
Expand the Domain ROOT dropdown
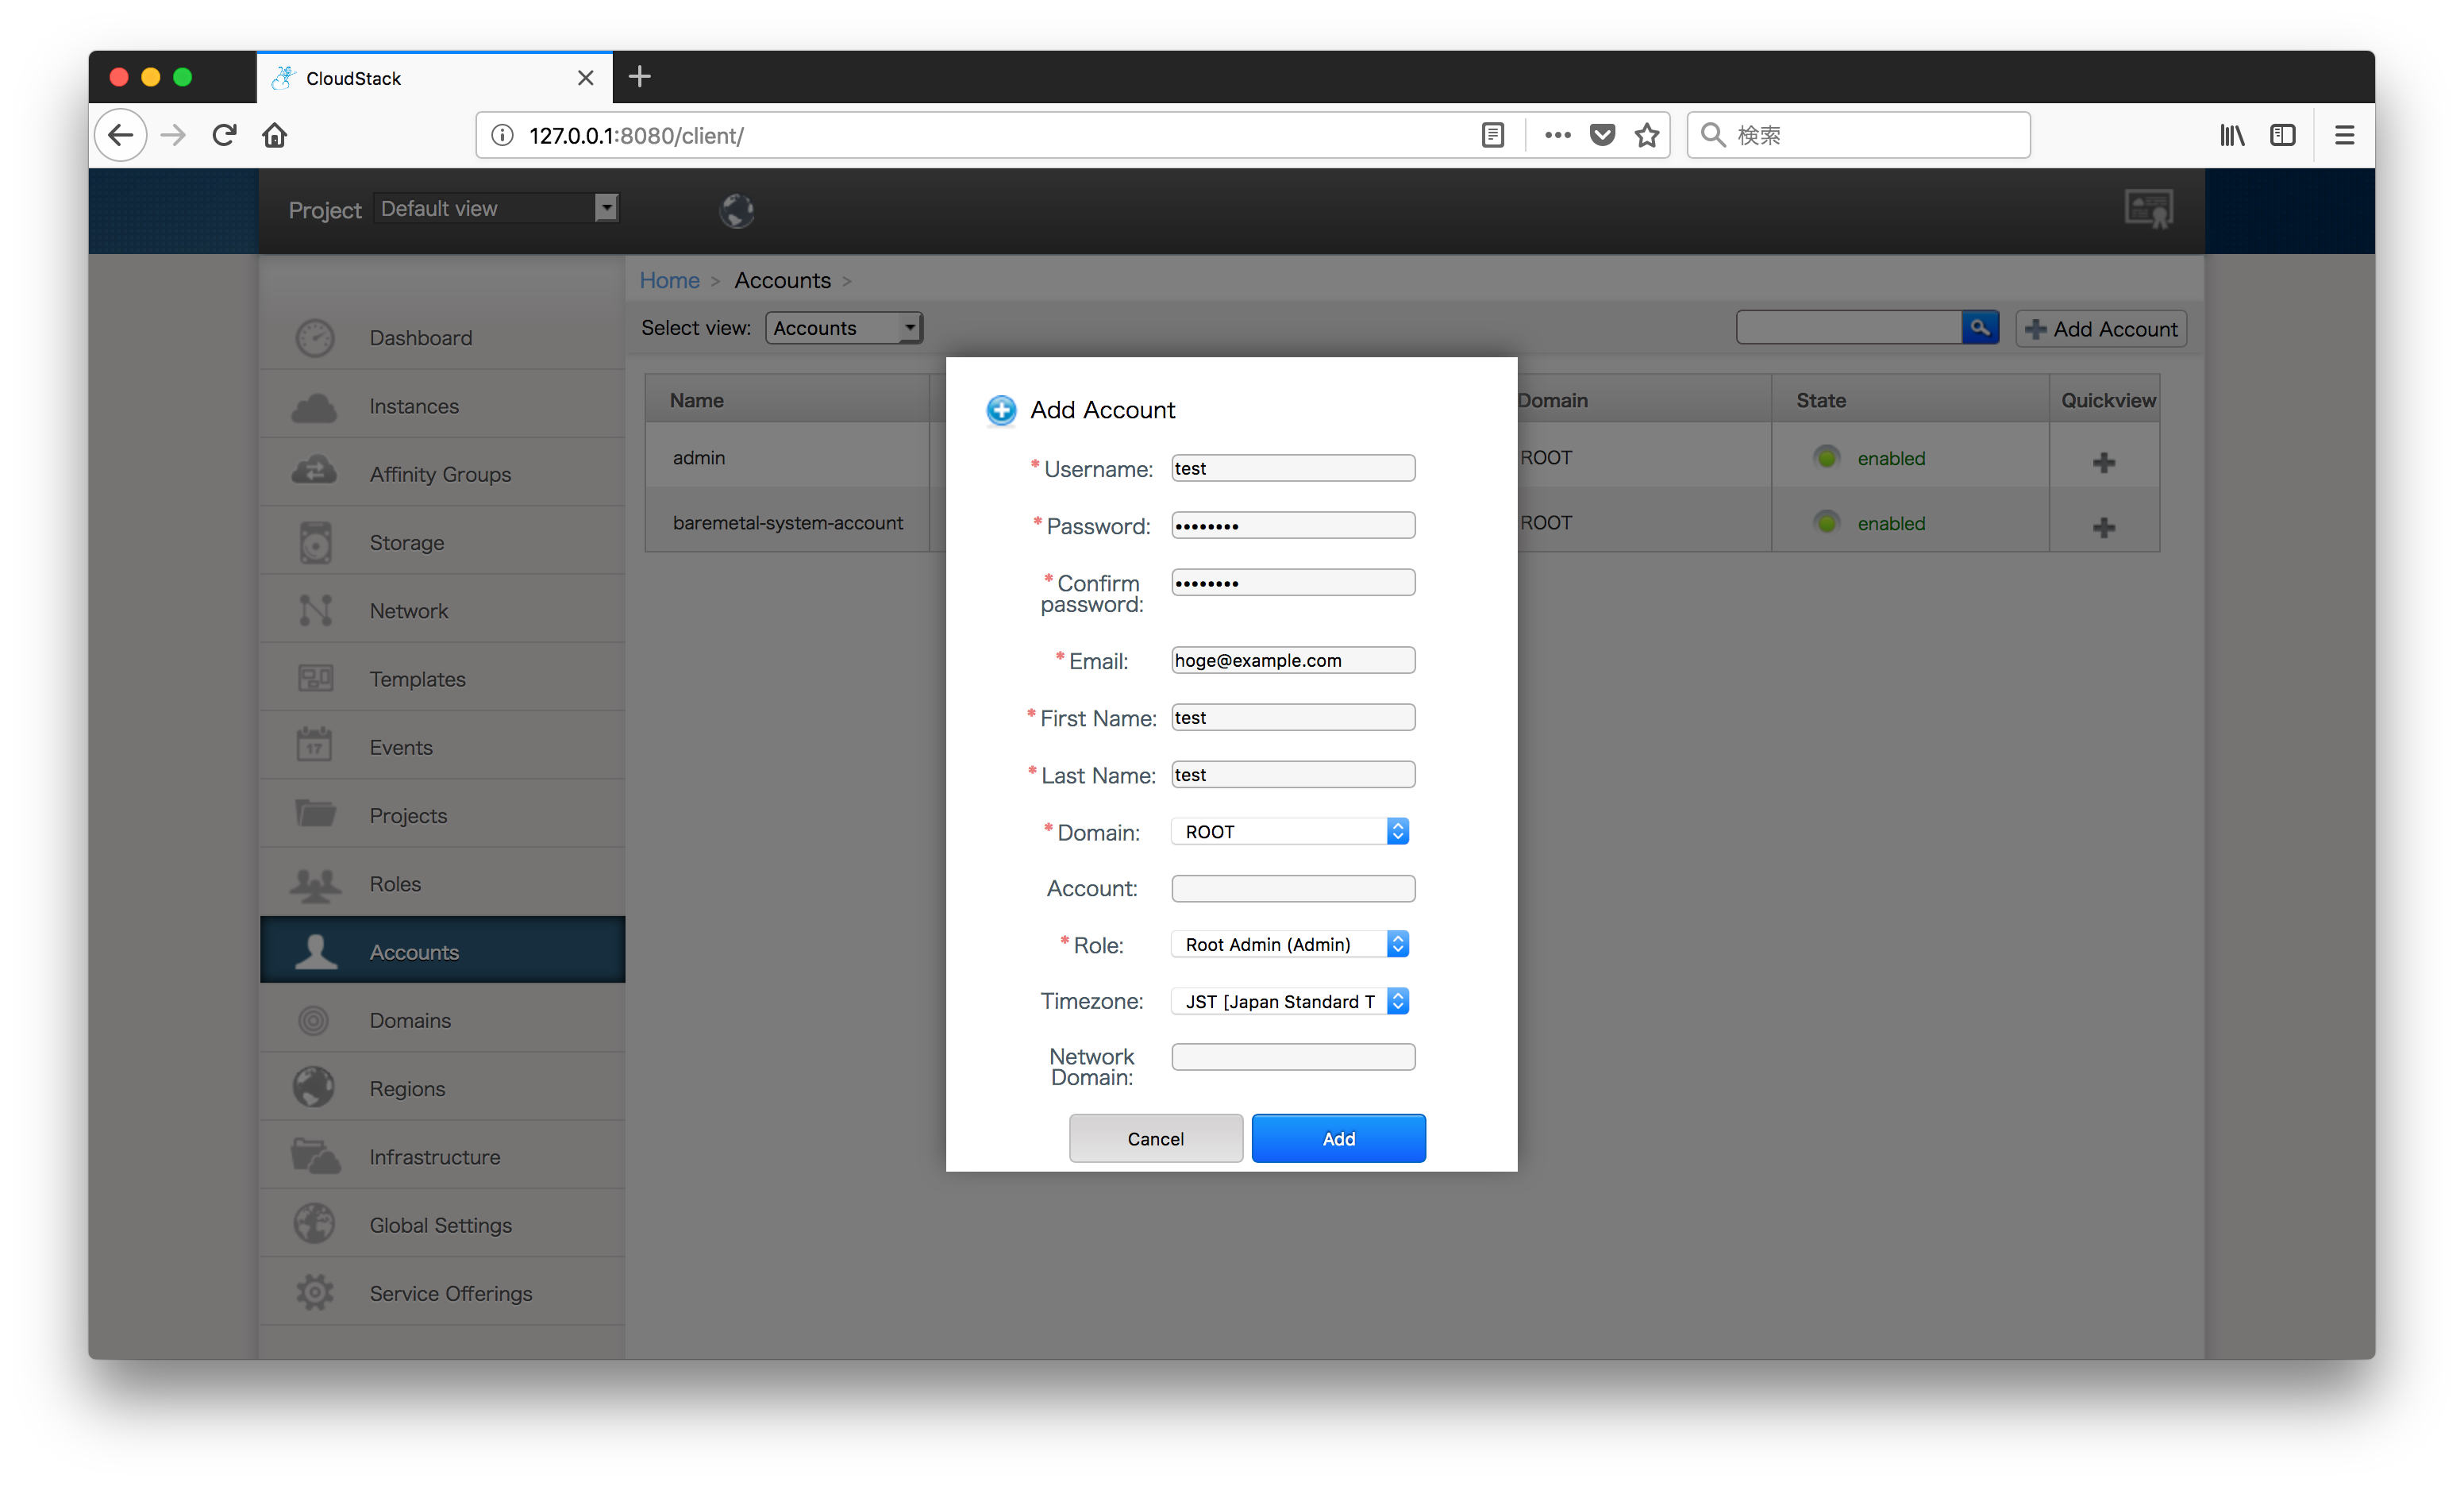(x=1290, y=832)
